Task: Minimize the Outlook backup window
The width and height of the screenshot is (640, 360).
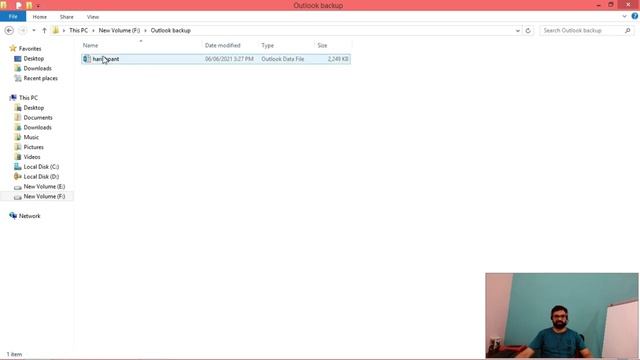Action: tap(598, 5)
